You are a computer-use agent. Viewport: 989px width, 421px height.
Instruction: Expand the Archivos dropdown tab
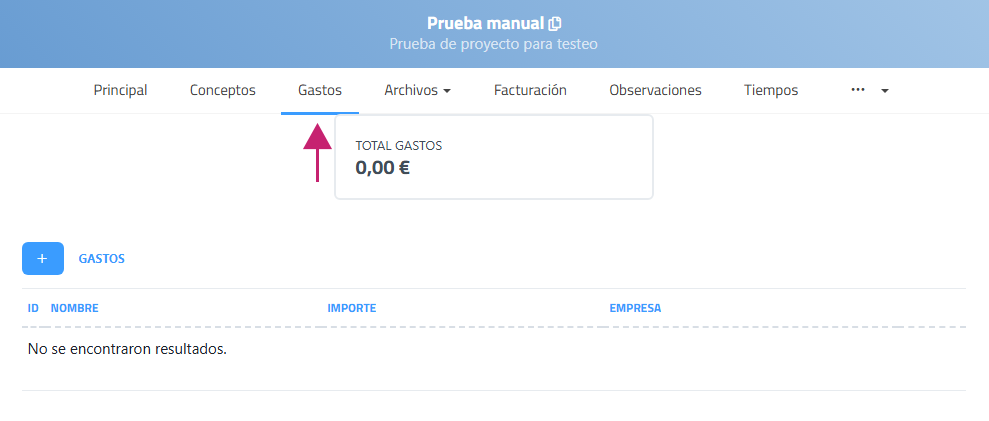(x=417, y=90)
